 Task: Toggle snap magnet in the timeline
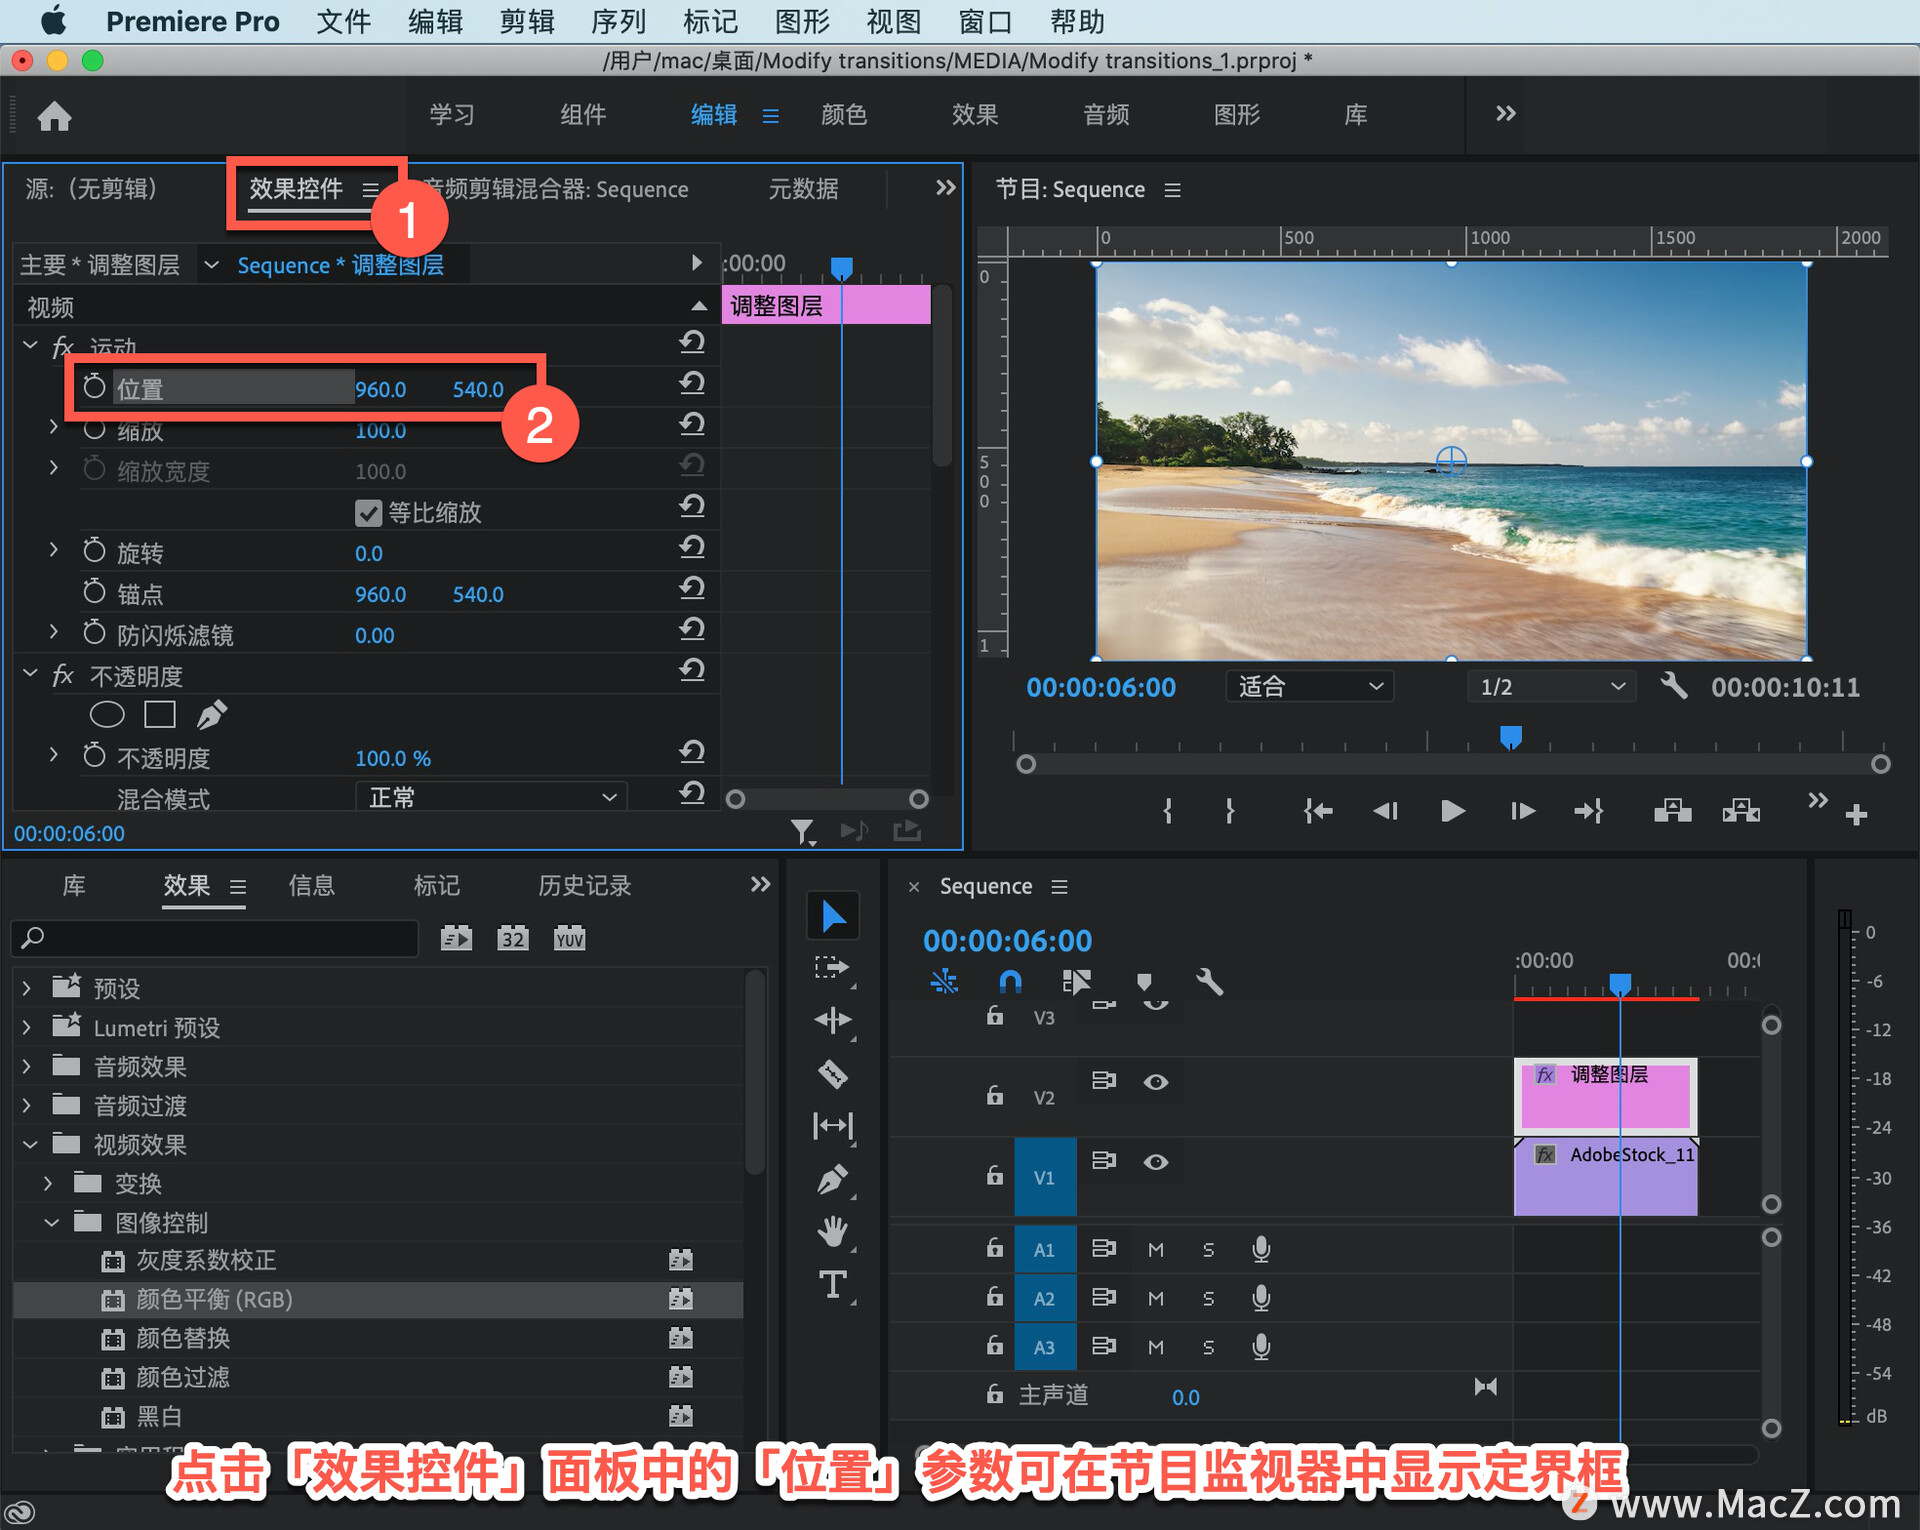tap(1010, 982)
